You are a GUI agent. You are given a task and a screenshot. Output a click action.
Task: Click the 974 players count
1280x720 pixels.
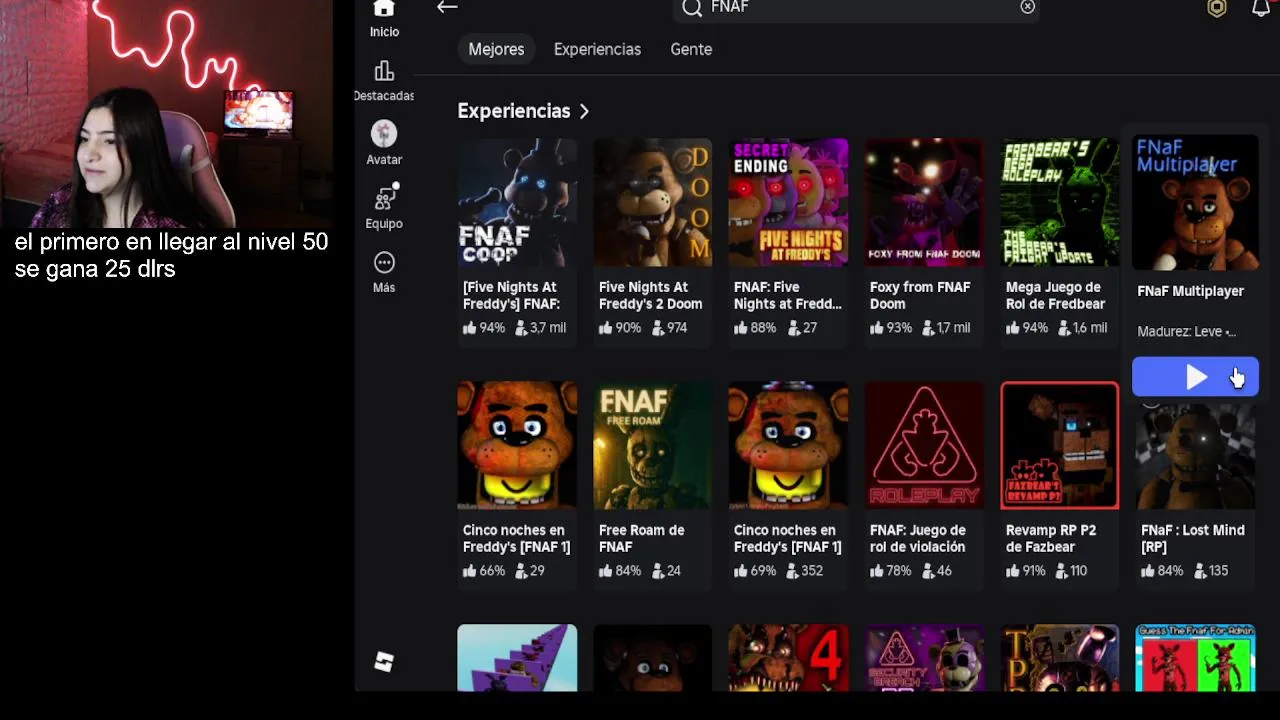pyautogui.click(x=671, y=328)
